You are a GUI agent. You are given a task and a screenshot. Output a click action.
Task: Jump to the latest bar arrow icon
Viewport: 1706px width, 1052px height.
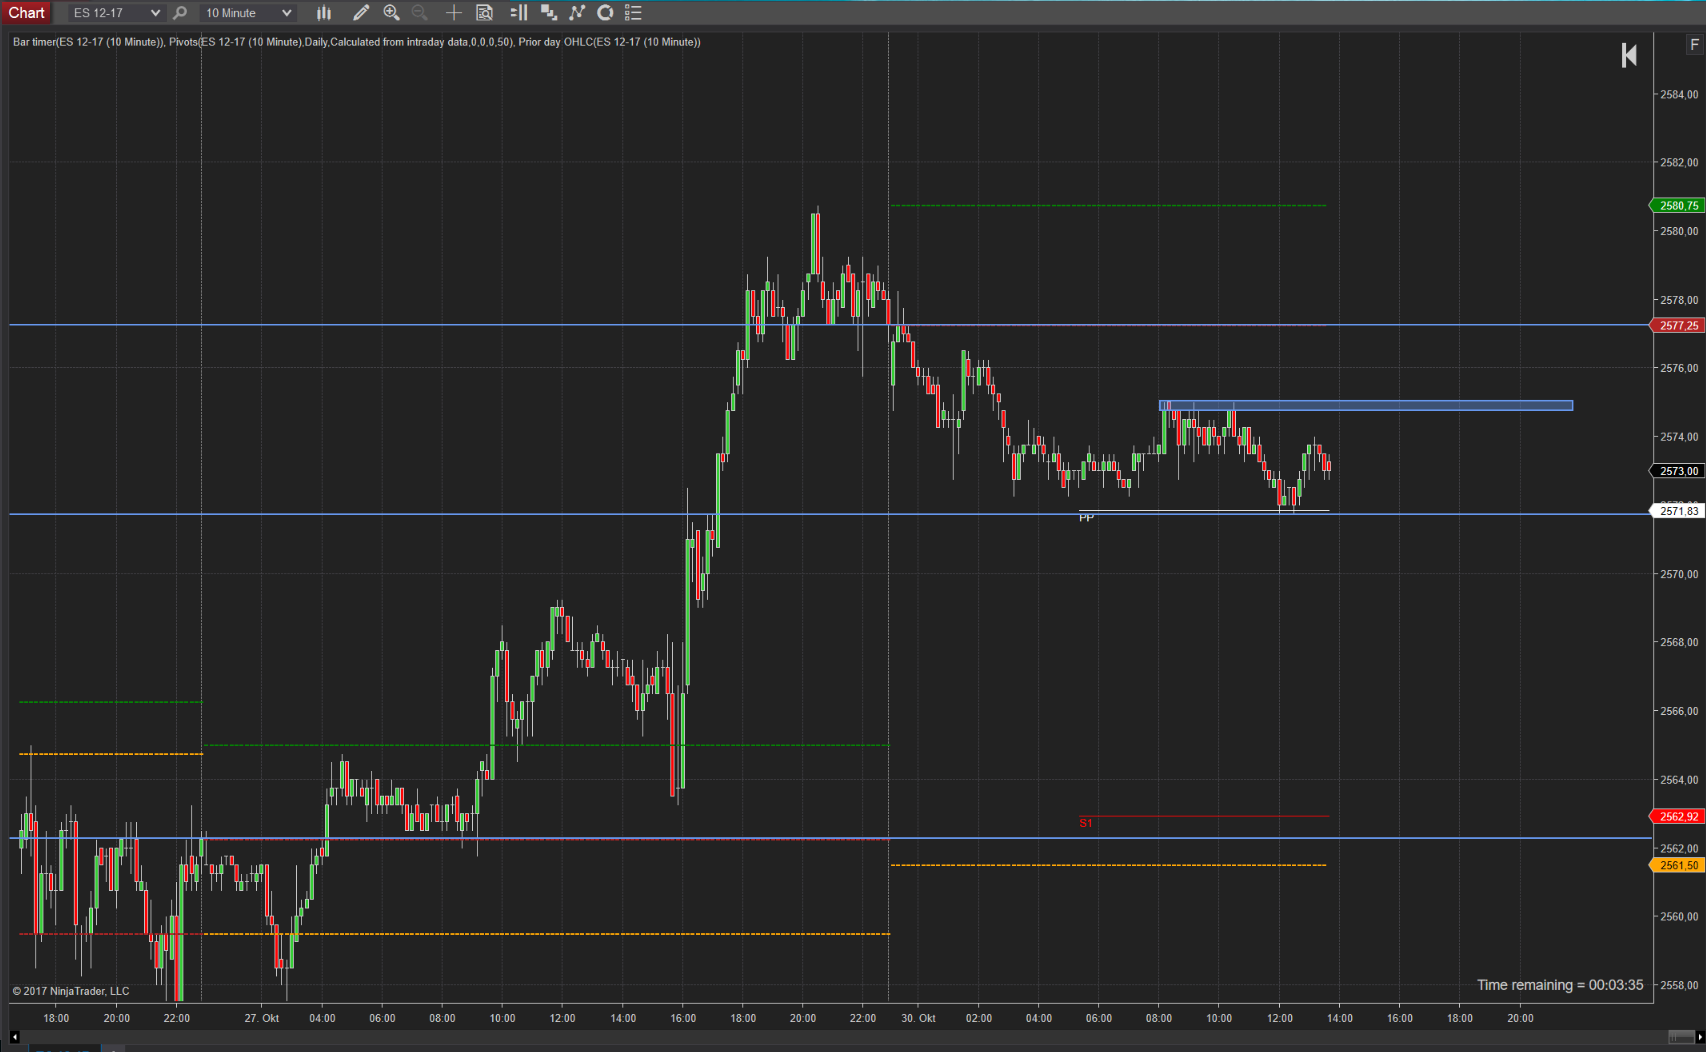[1629, 55]
